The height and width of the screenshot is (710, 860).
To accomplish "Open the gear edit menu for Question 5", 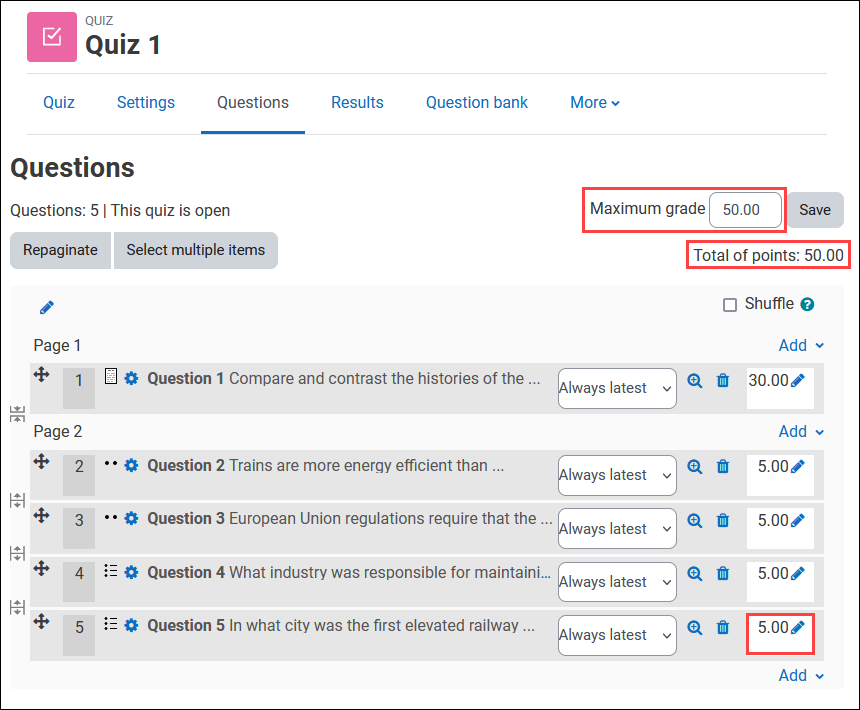I will pyautogui.click(x=130, y=625).
